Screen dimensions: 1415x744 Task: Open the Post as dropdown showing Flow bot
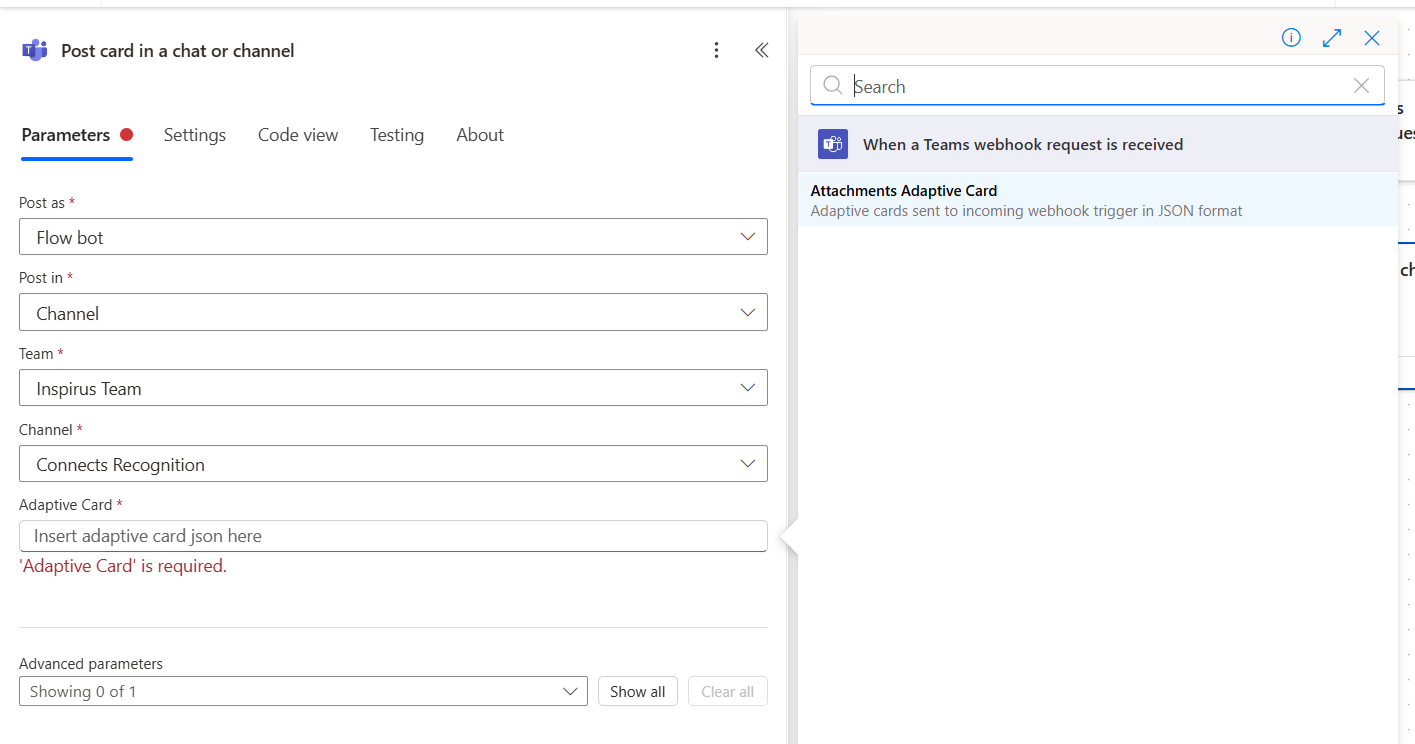393,237
